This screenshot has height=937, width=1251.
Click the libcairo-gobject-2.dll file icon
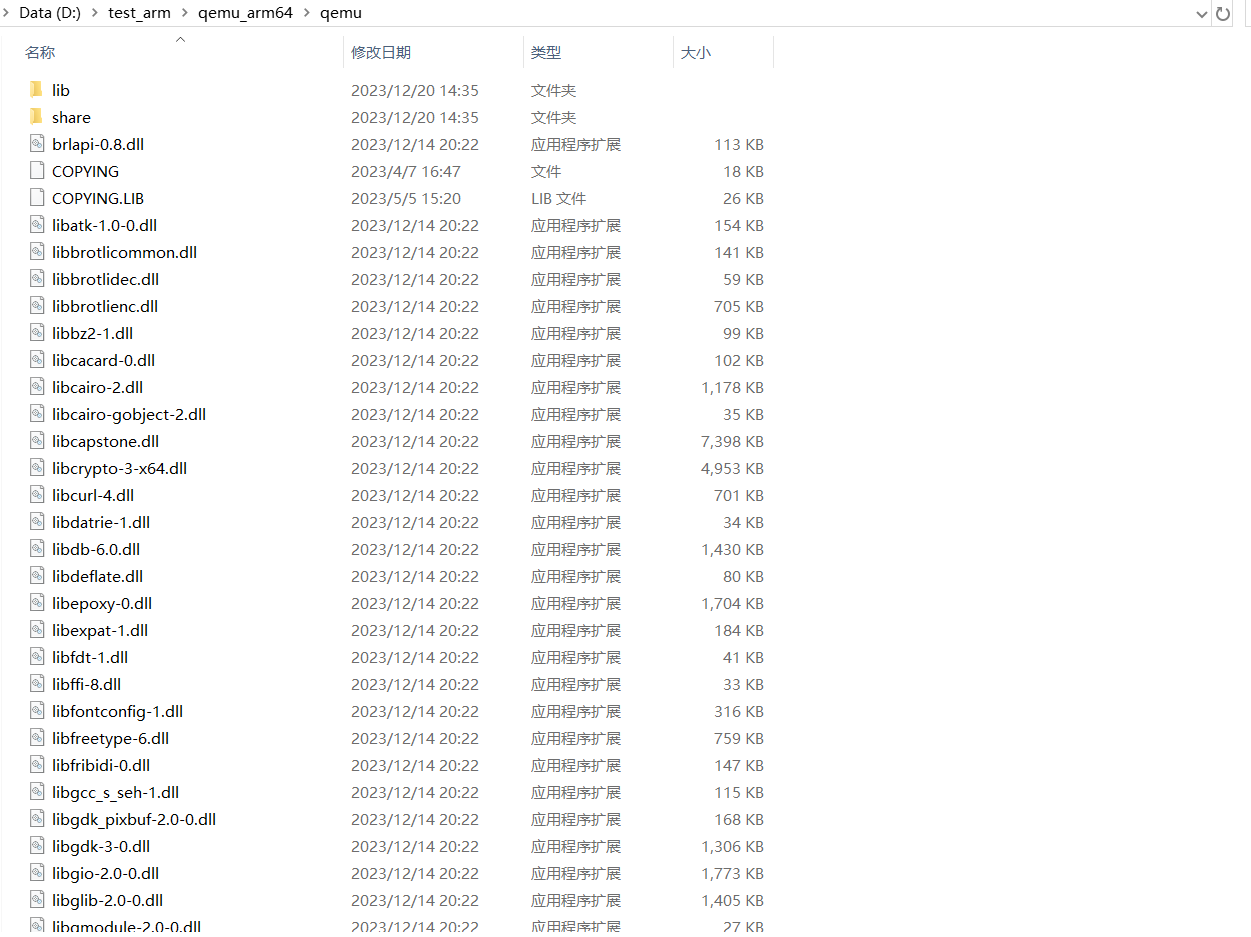click(37, 414)
